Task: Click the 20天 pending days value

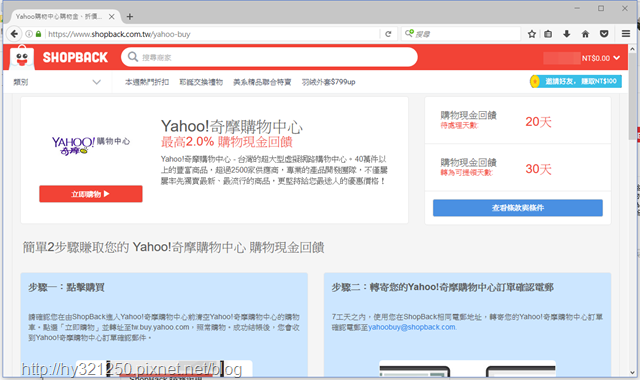Action: coord(538,122)
